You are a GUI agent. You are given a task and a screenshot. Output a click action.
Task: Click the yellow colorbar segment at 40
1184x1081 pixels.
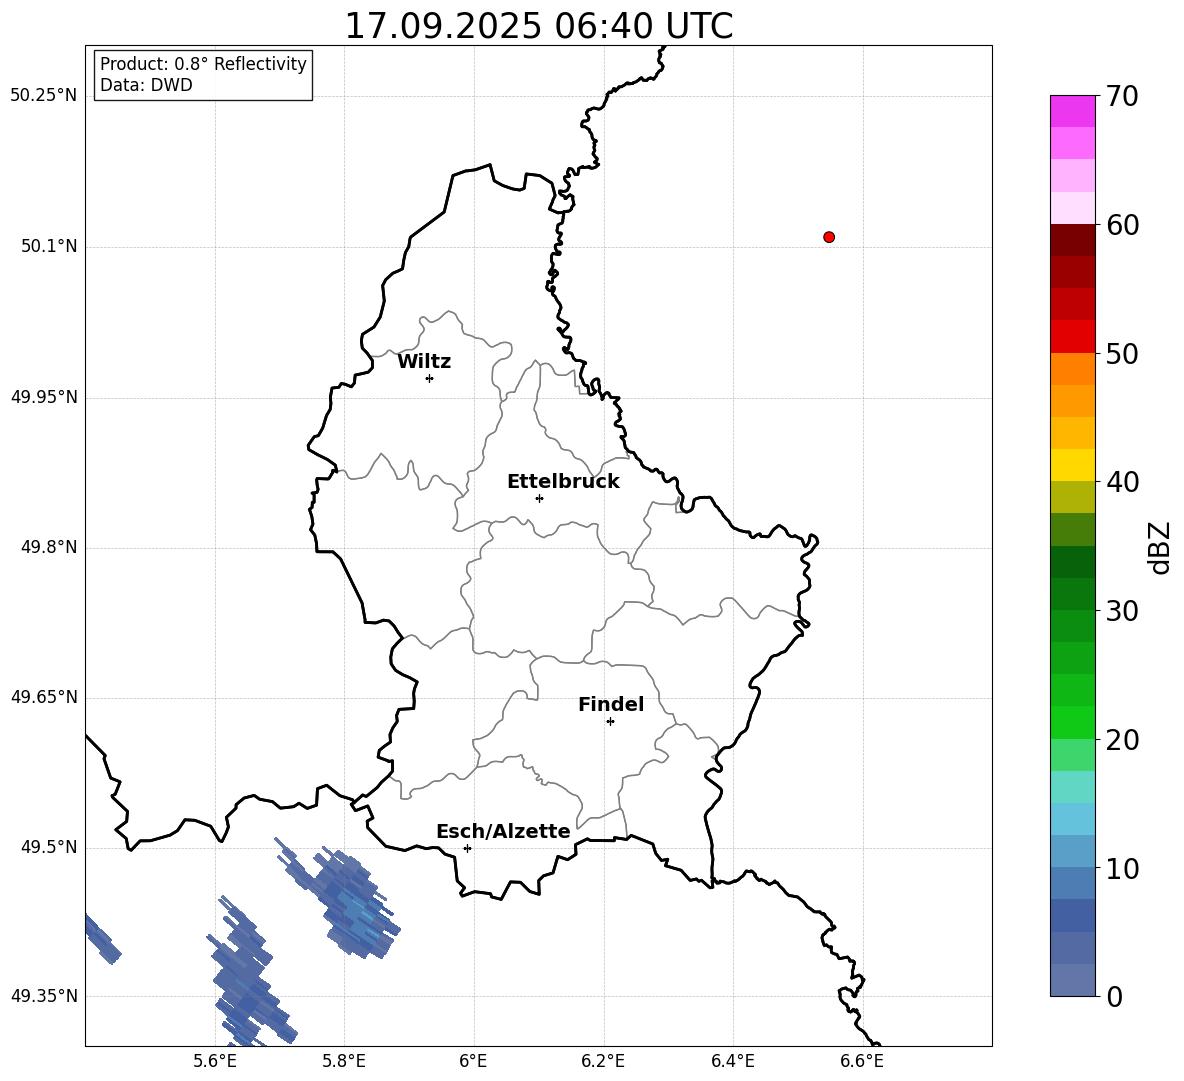click(1072, 465)
